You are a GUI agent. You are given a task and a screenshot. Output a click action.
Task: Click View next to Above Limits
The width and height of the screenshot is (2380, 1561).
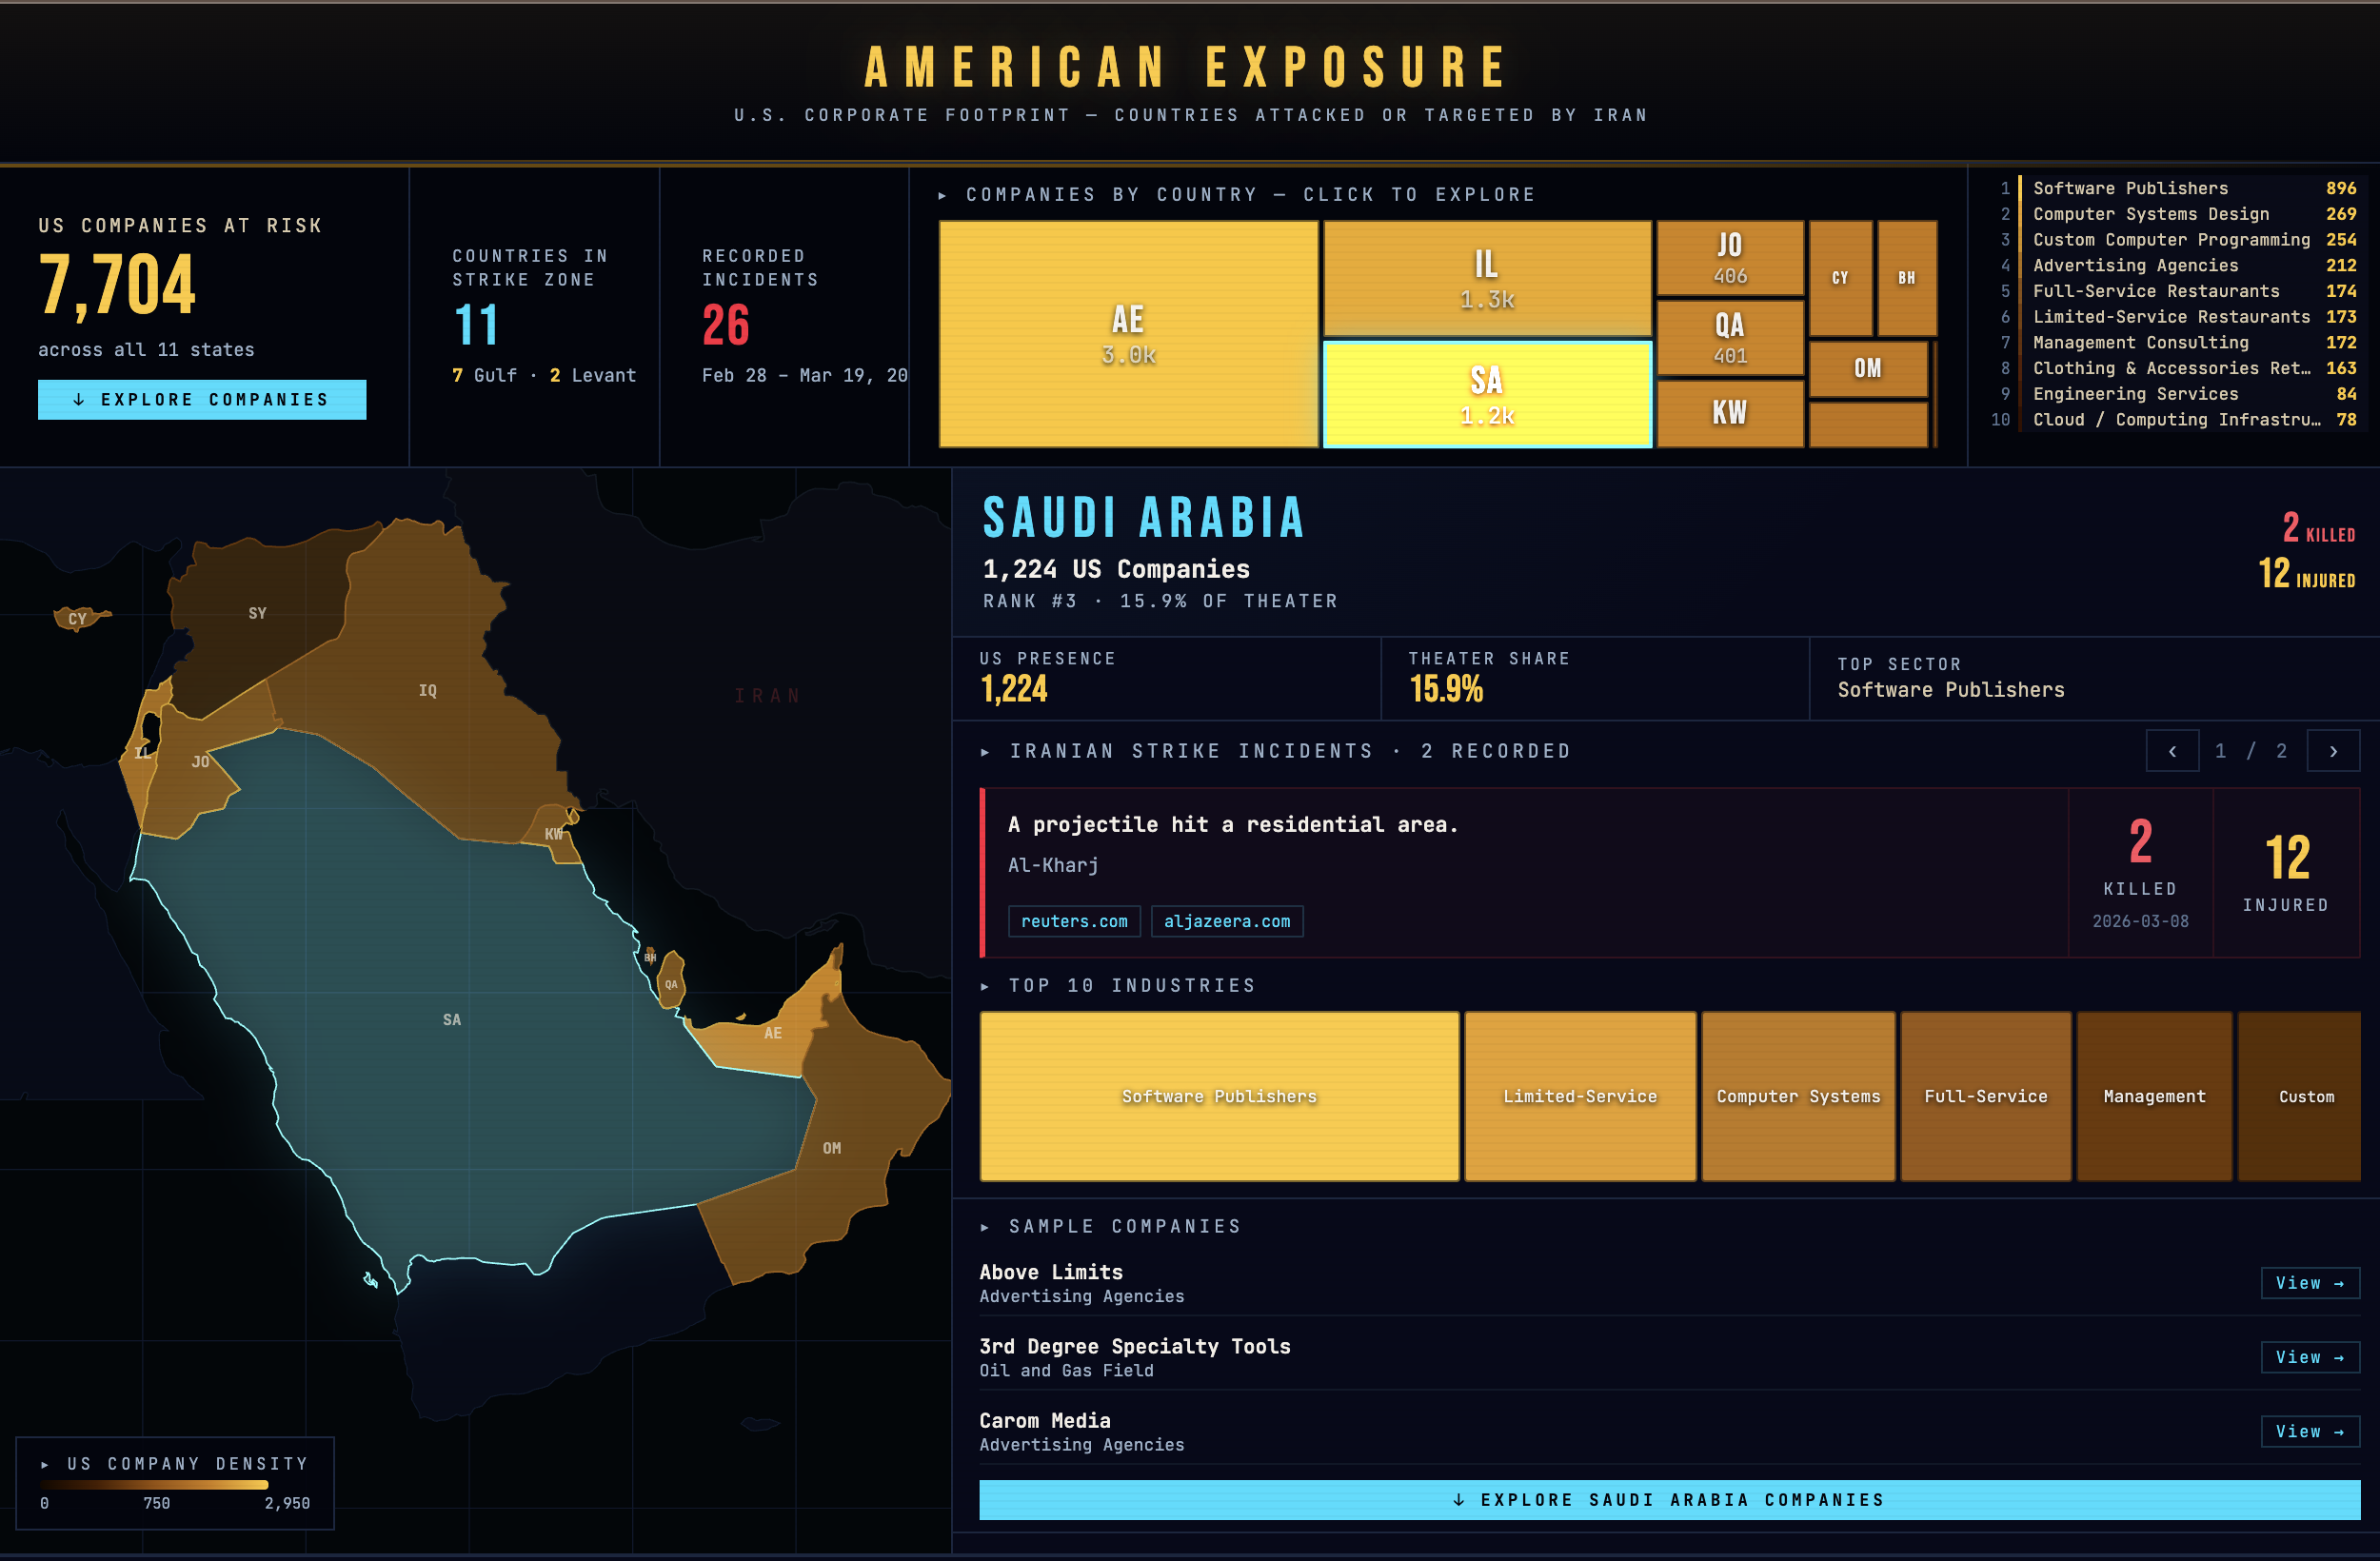pos(2310,1283)
